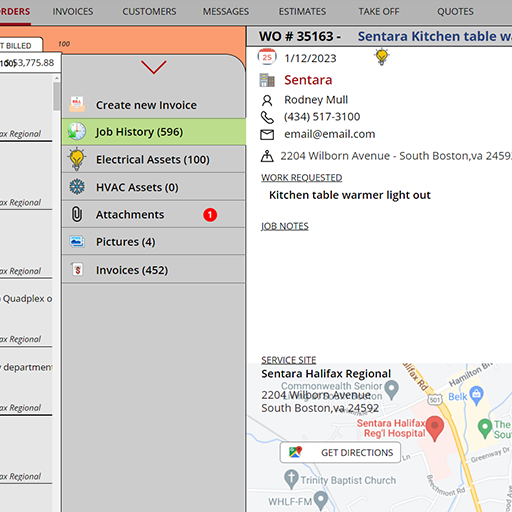Viewport: 512px width, 512px height.
Task: Click the red Sentara Halifax Hospital map marker
Action: coord(435,428)
